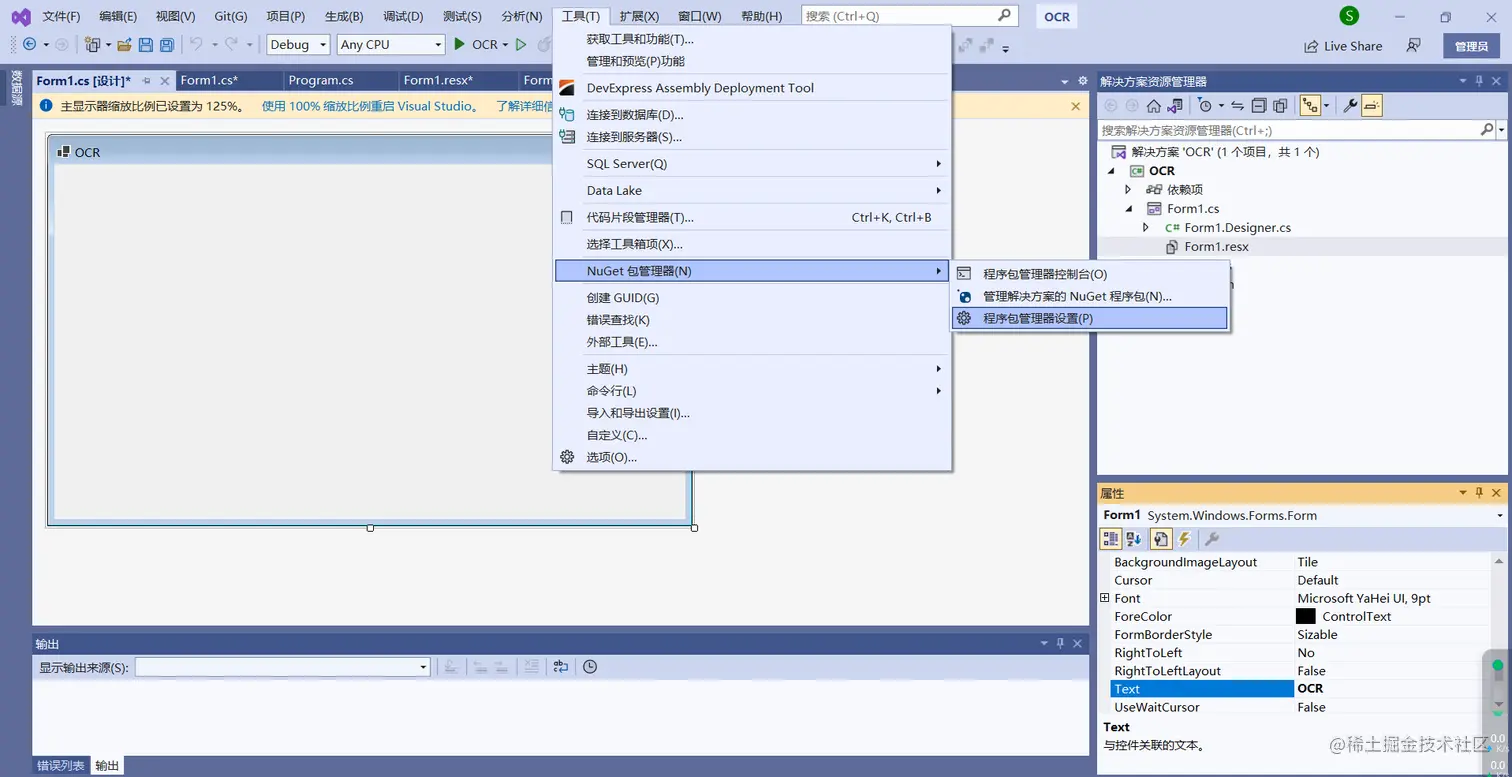Click the 连接到数据库(D) menu item
1512x777 pixels.
[752, 115]
